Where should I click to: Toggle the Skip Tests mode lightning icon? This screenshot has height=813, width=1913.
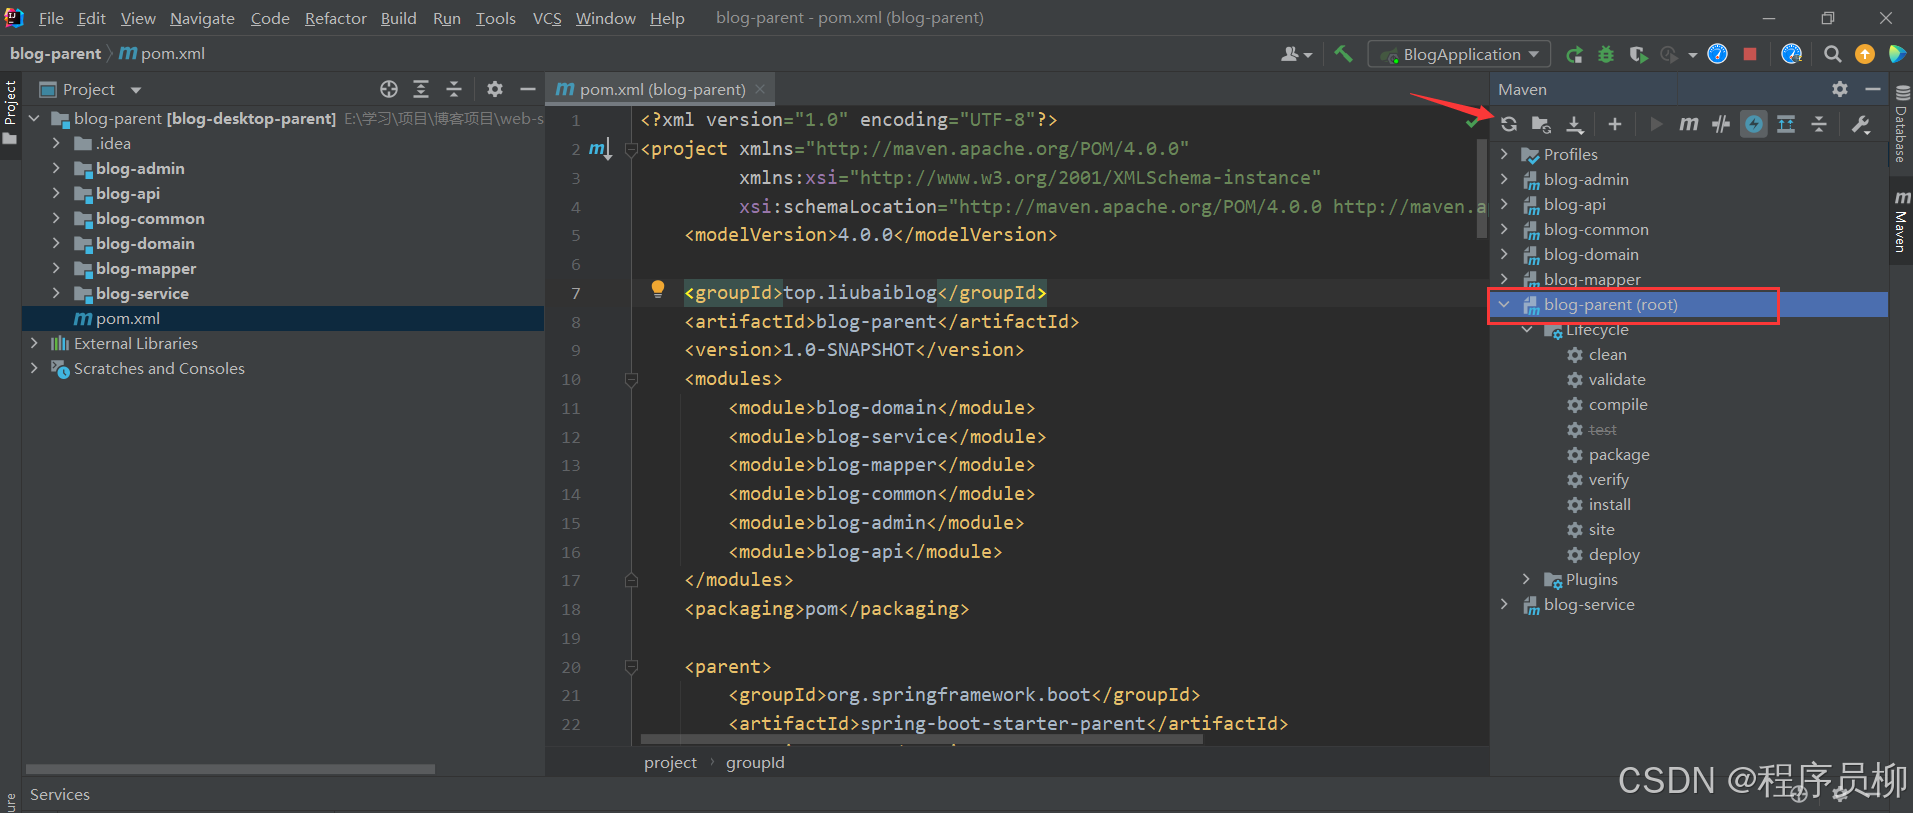tap(1754, 124)
